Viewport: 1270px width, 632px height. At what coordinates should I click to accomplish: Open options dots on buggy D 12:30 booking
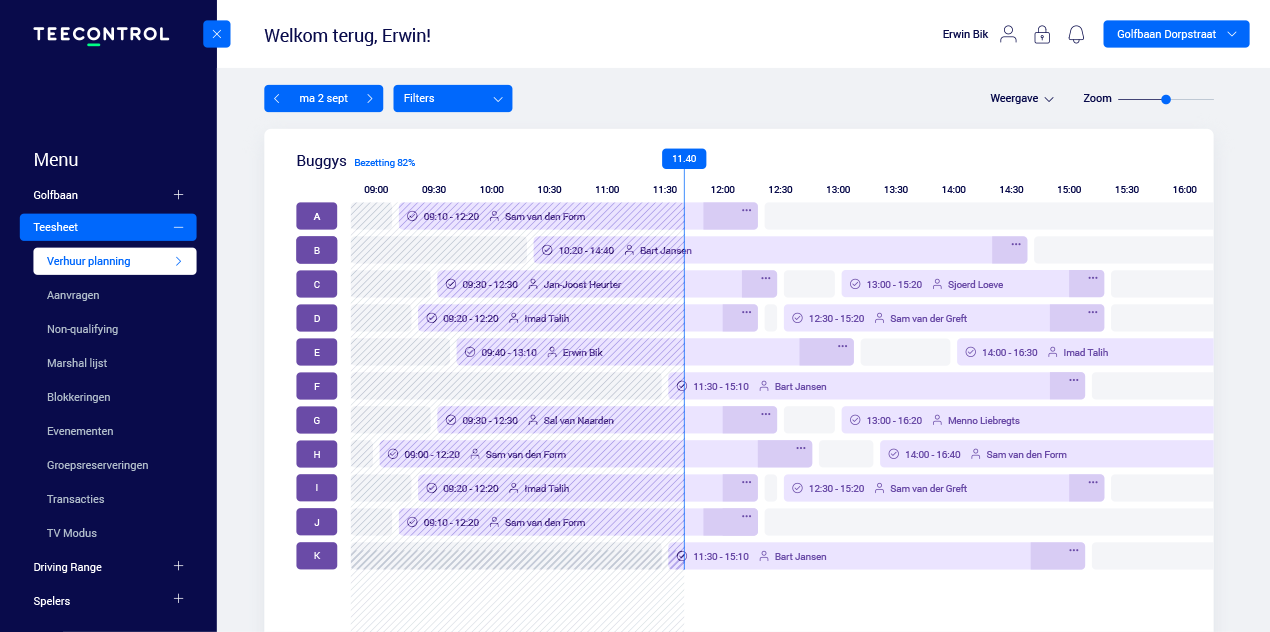(x=1092, y=312)
